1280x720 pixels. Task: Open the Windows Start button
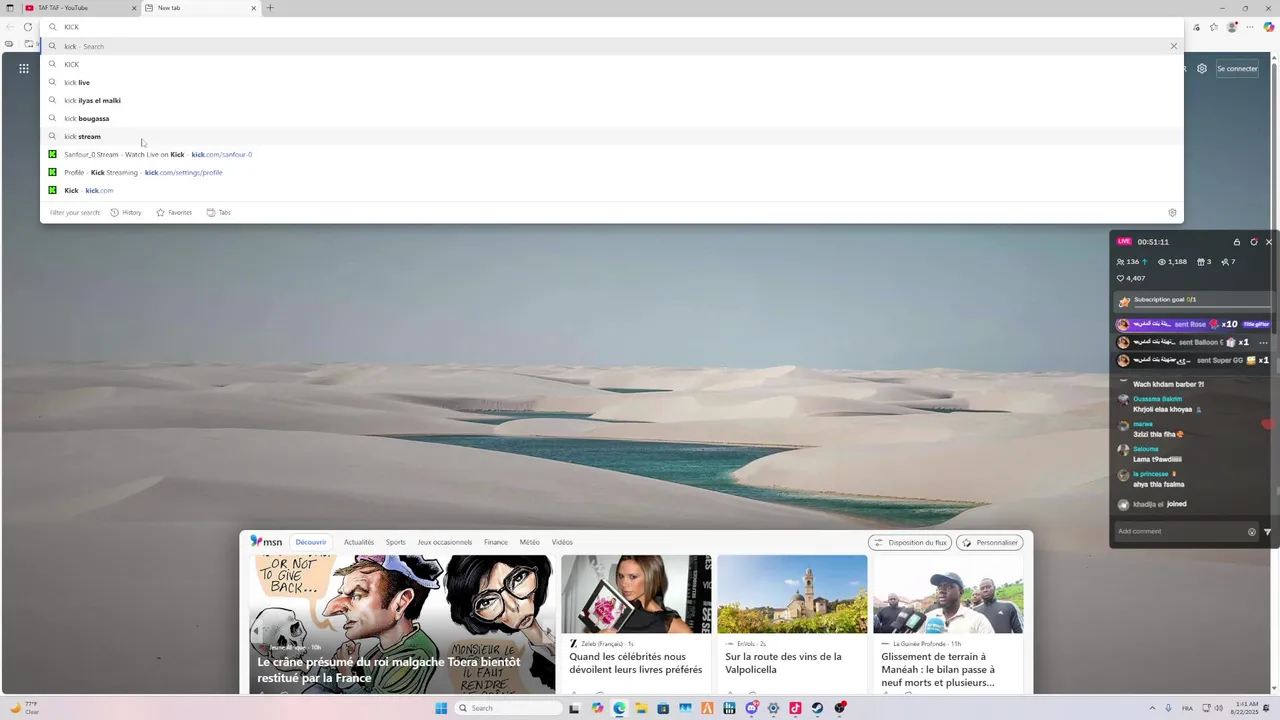[441, 708]
